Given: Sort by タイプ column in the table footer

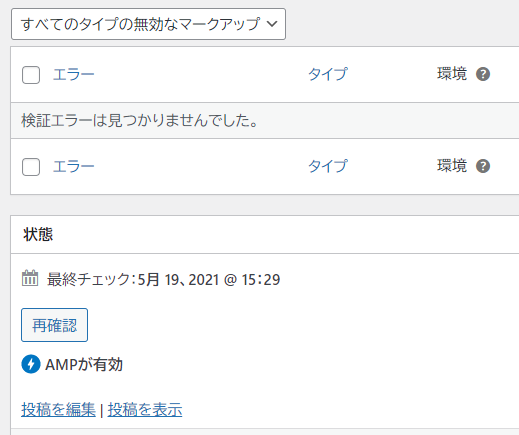Looking at the screenshot, I should point(328,166).
